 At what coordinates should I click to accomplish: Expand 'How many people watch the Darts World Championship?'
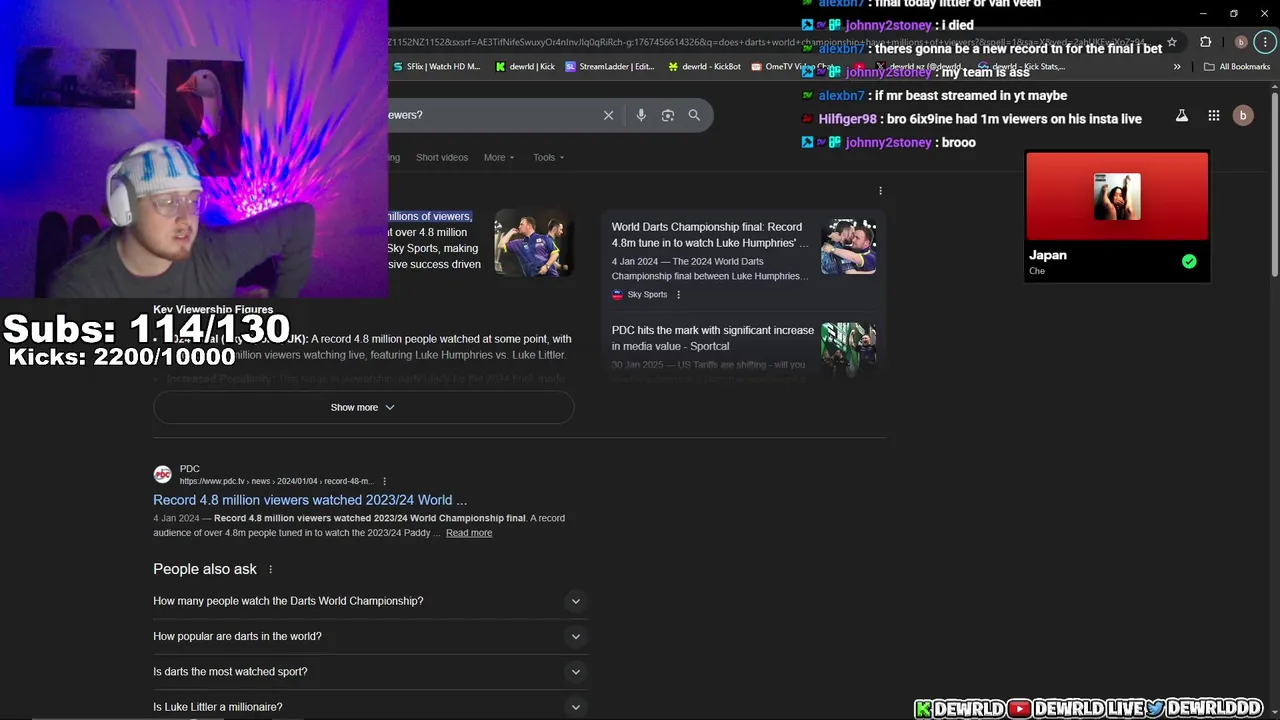coord(368,601)
